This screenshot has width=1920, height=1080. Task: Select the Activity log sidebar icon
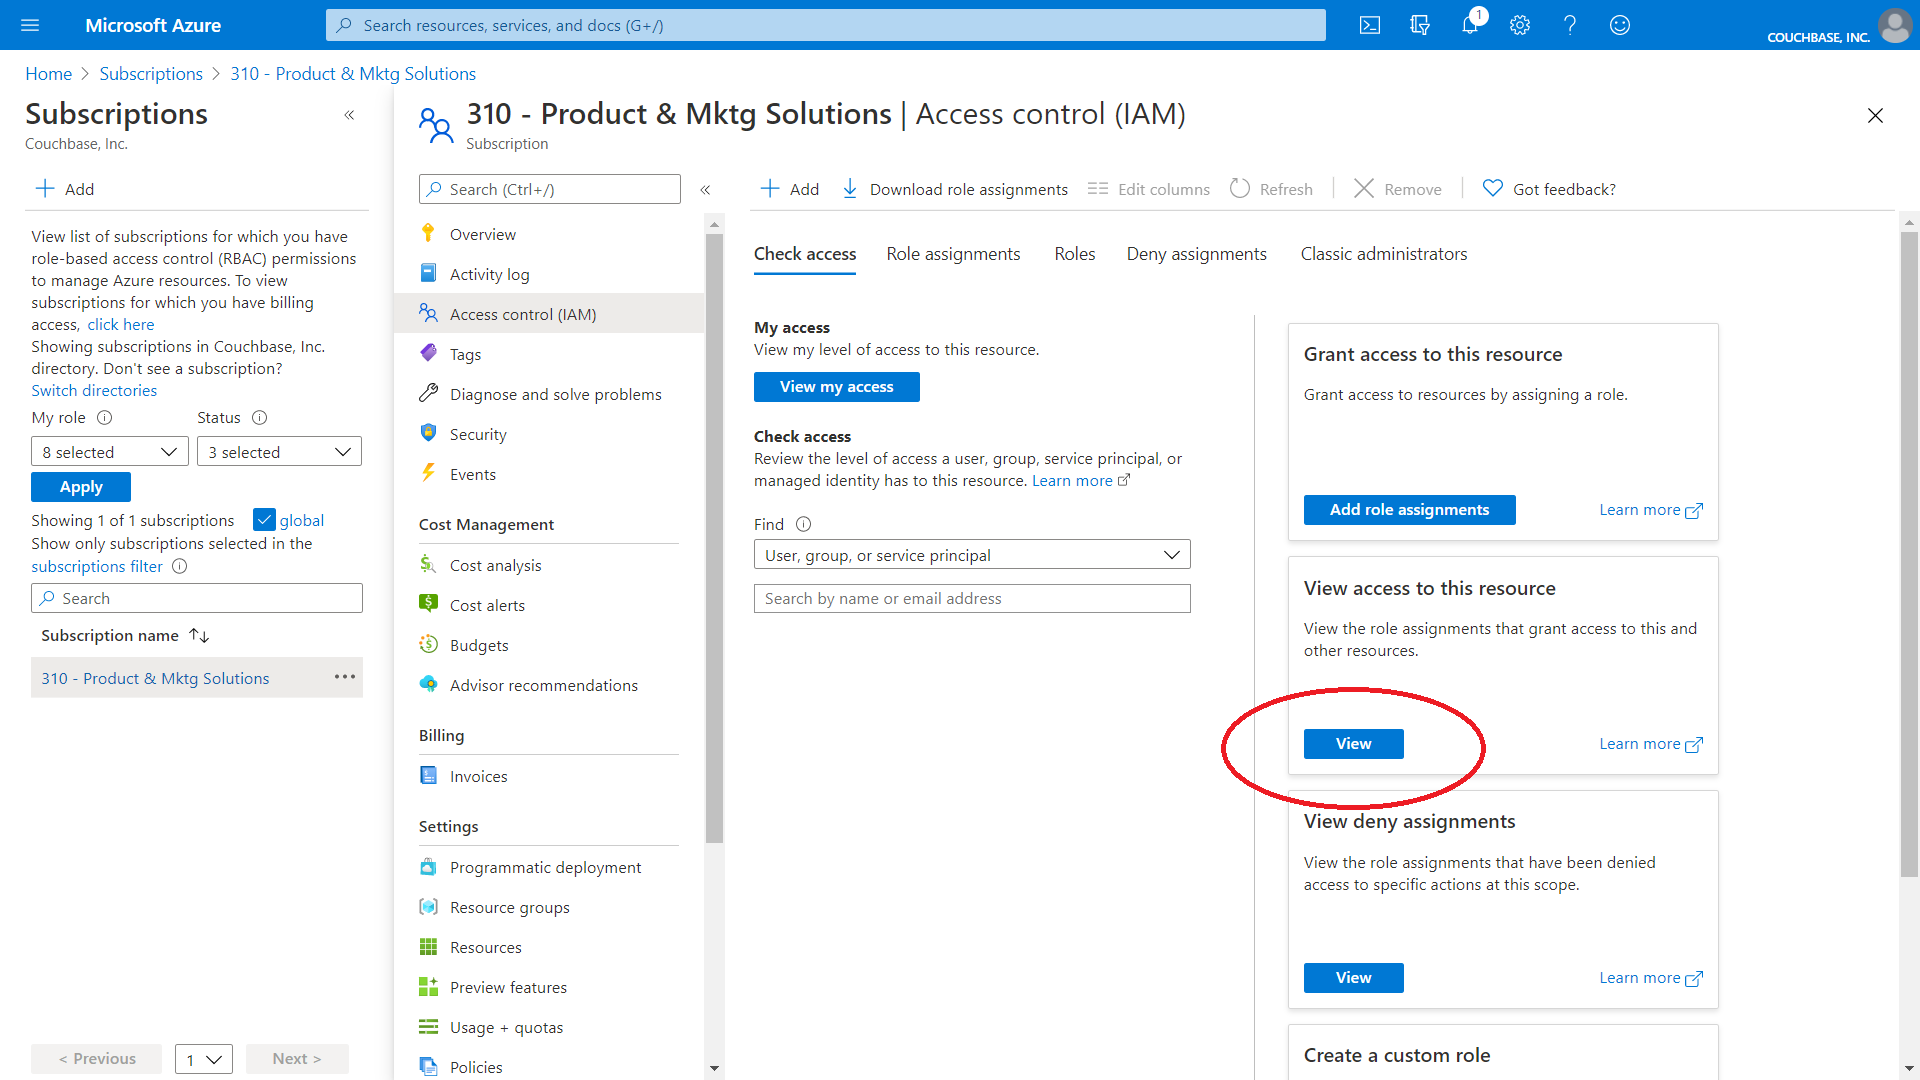tap(429, 273)
